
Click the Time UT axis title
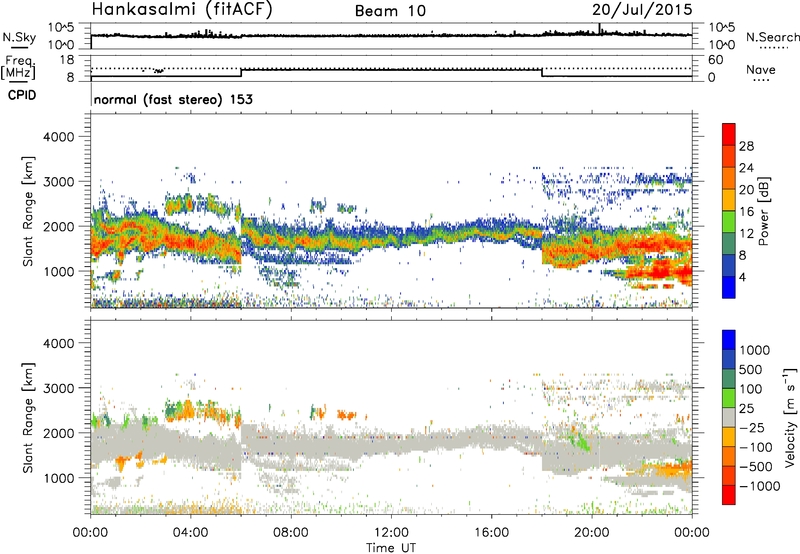point(391,548)
